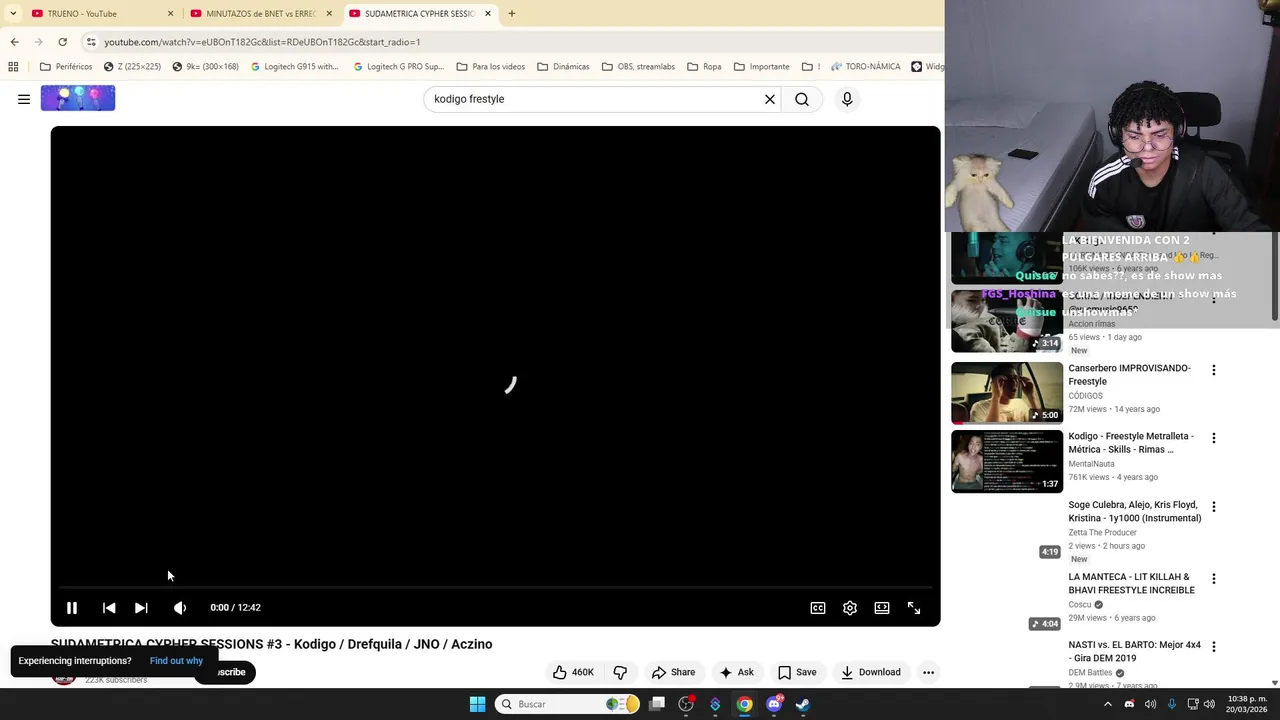This screenshot has height=720, width=1280.
Task: Open a new browser tab
Action: tap(511, 14)
